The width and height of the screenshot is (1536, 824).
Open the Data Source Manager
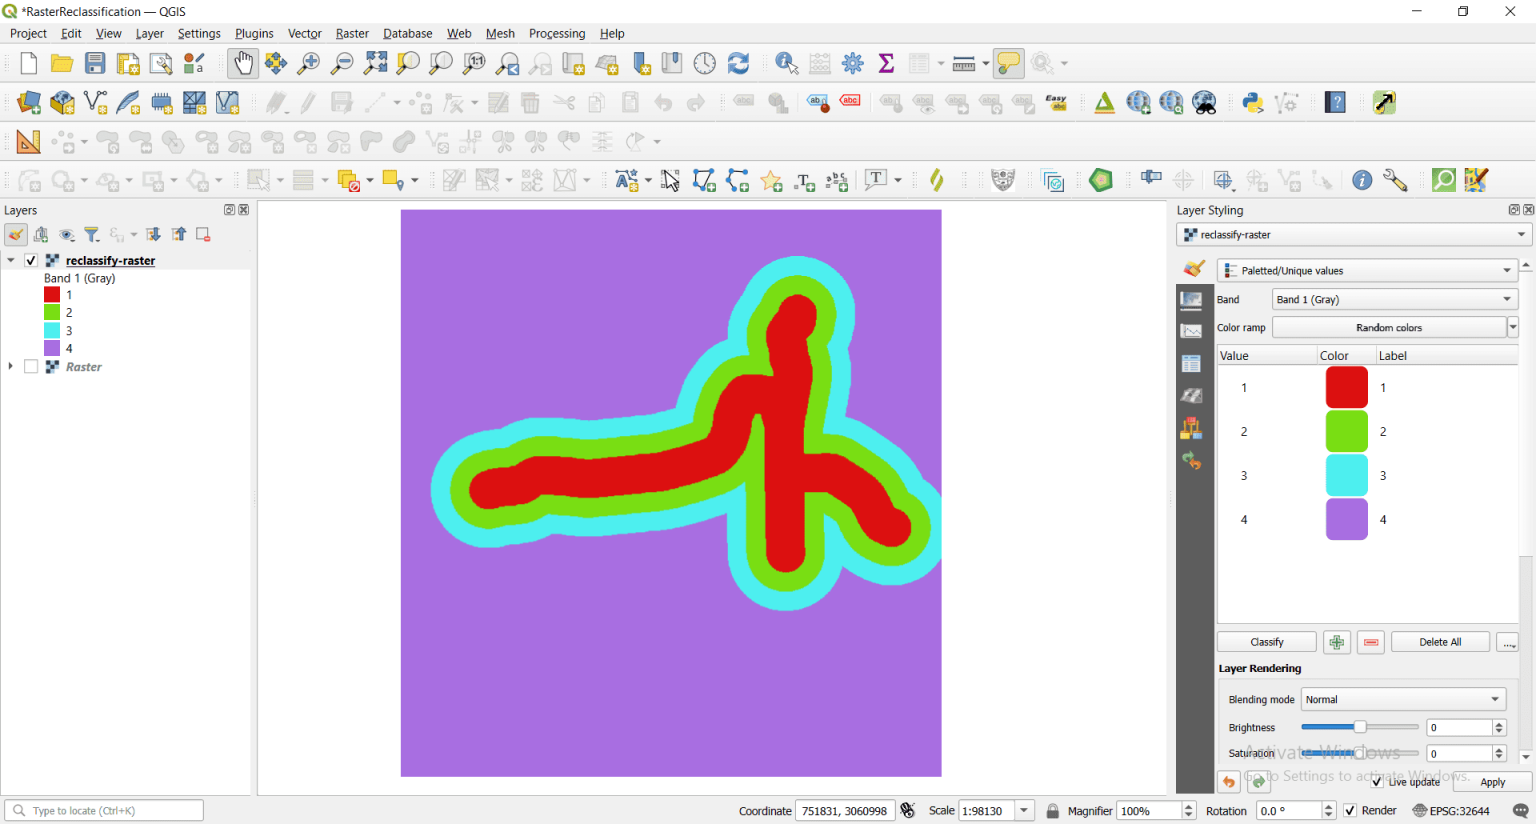pyautogui.click(x=27, y=101)
